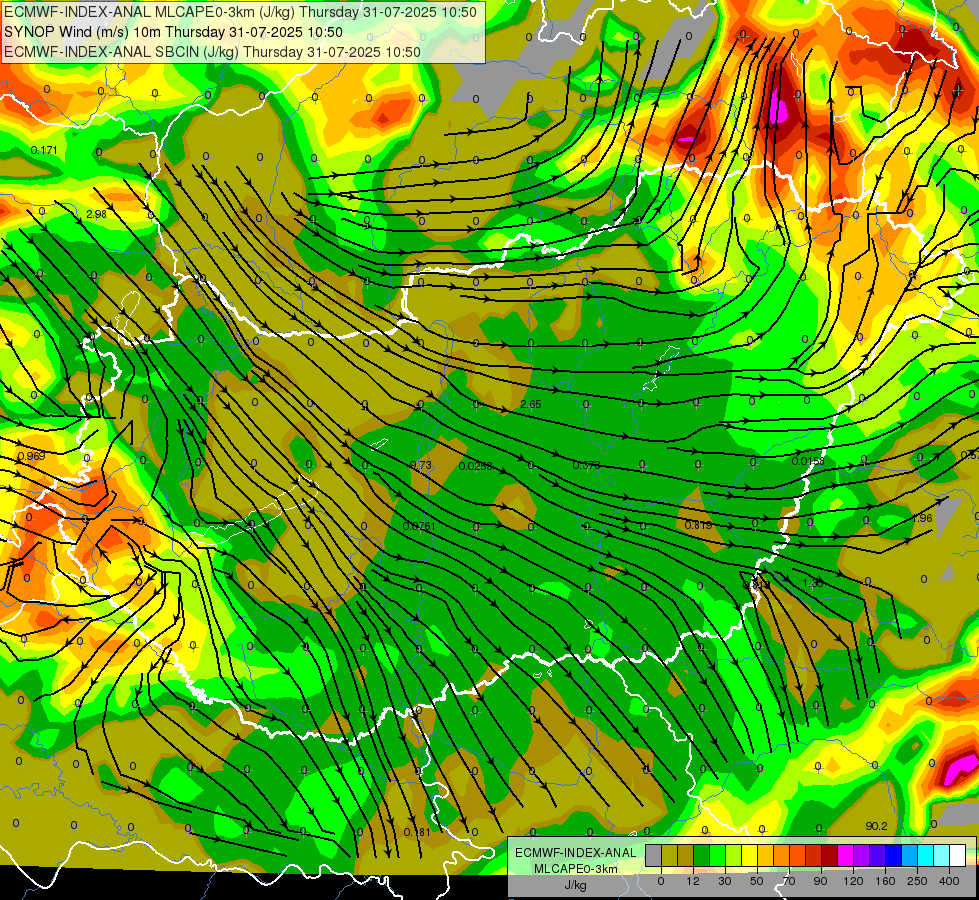Select the '30' tick label on the legend
This screenshot has height=900, width=979.
tap(725, 881)
